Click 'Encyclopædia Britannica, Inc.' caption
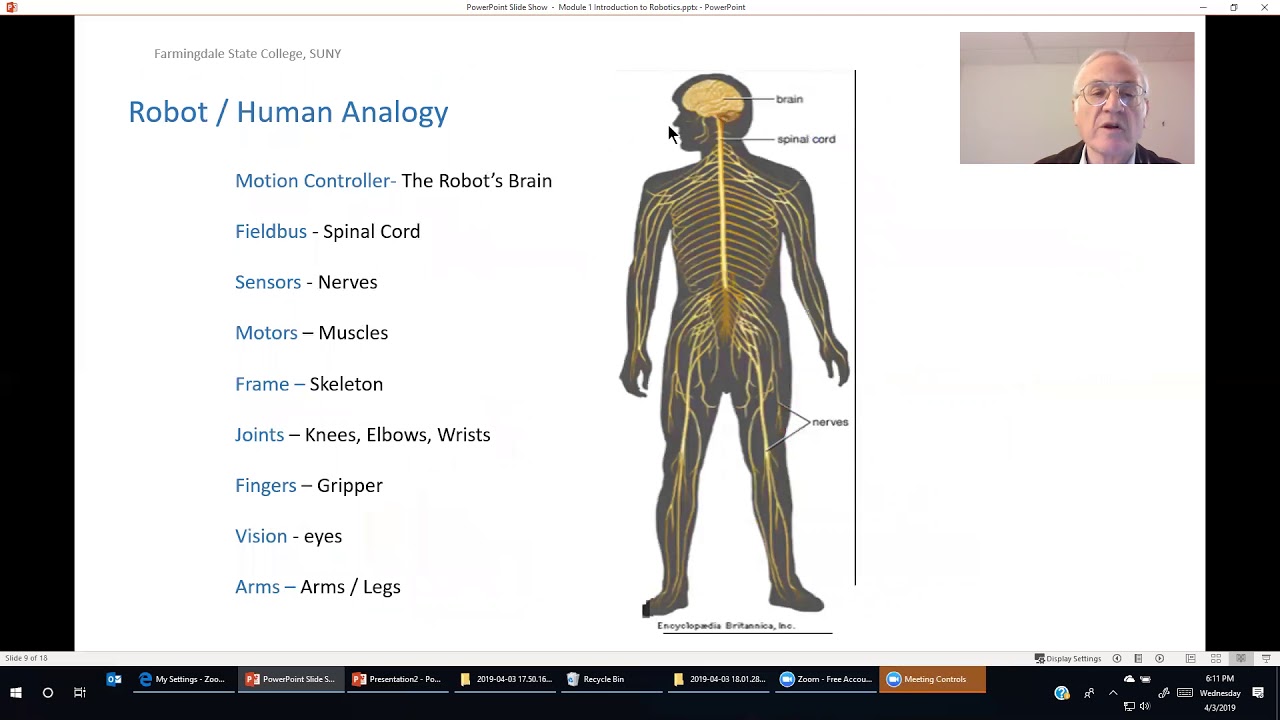 click(726, 625)
